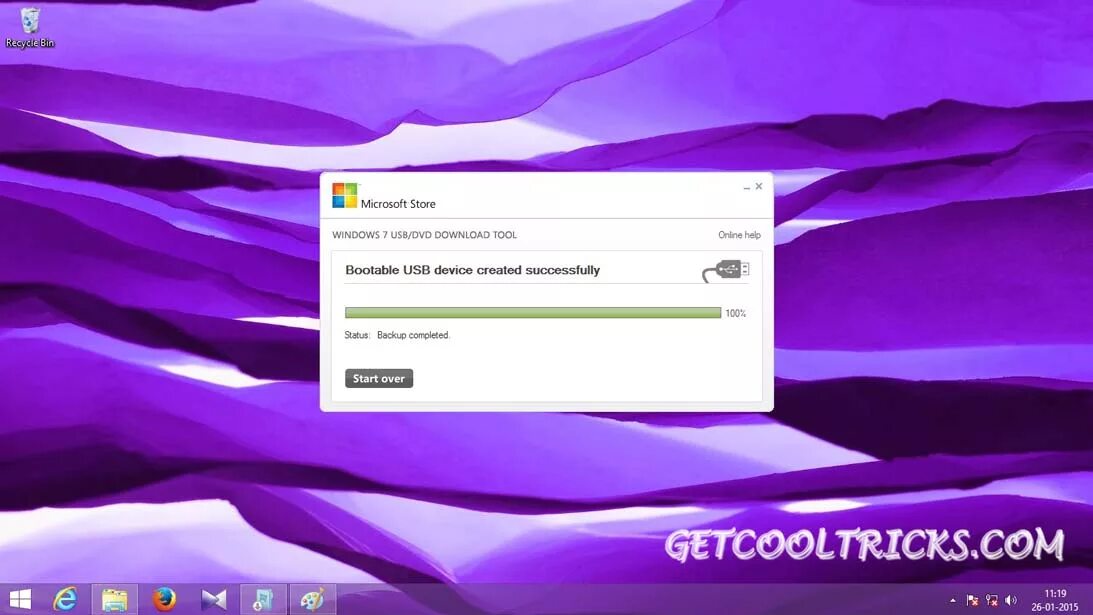Open Visual Studio taskbar icon
1093x615 pixels.
pos(214,599)
